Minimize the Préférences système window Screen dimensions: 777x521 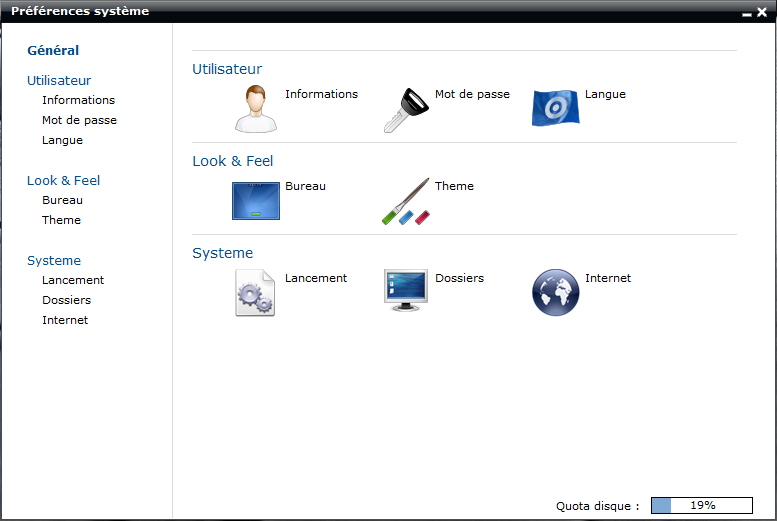coord(747,13)
